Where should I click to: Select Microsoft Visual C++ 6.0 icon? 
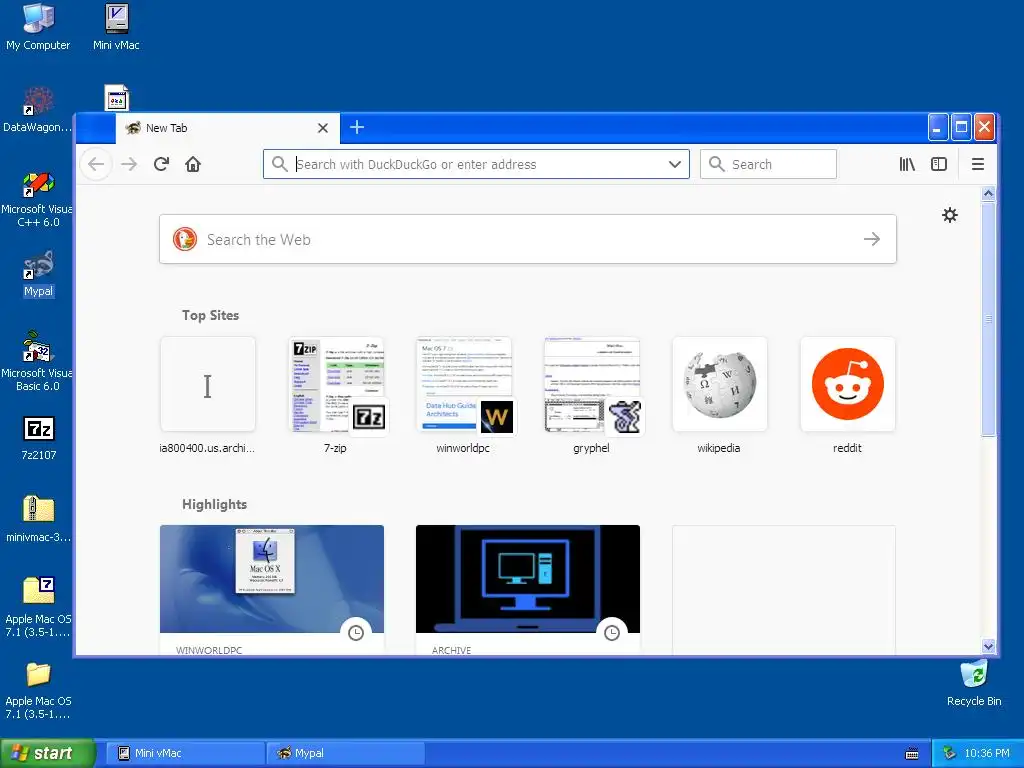tap(37, 199)
